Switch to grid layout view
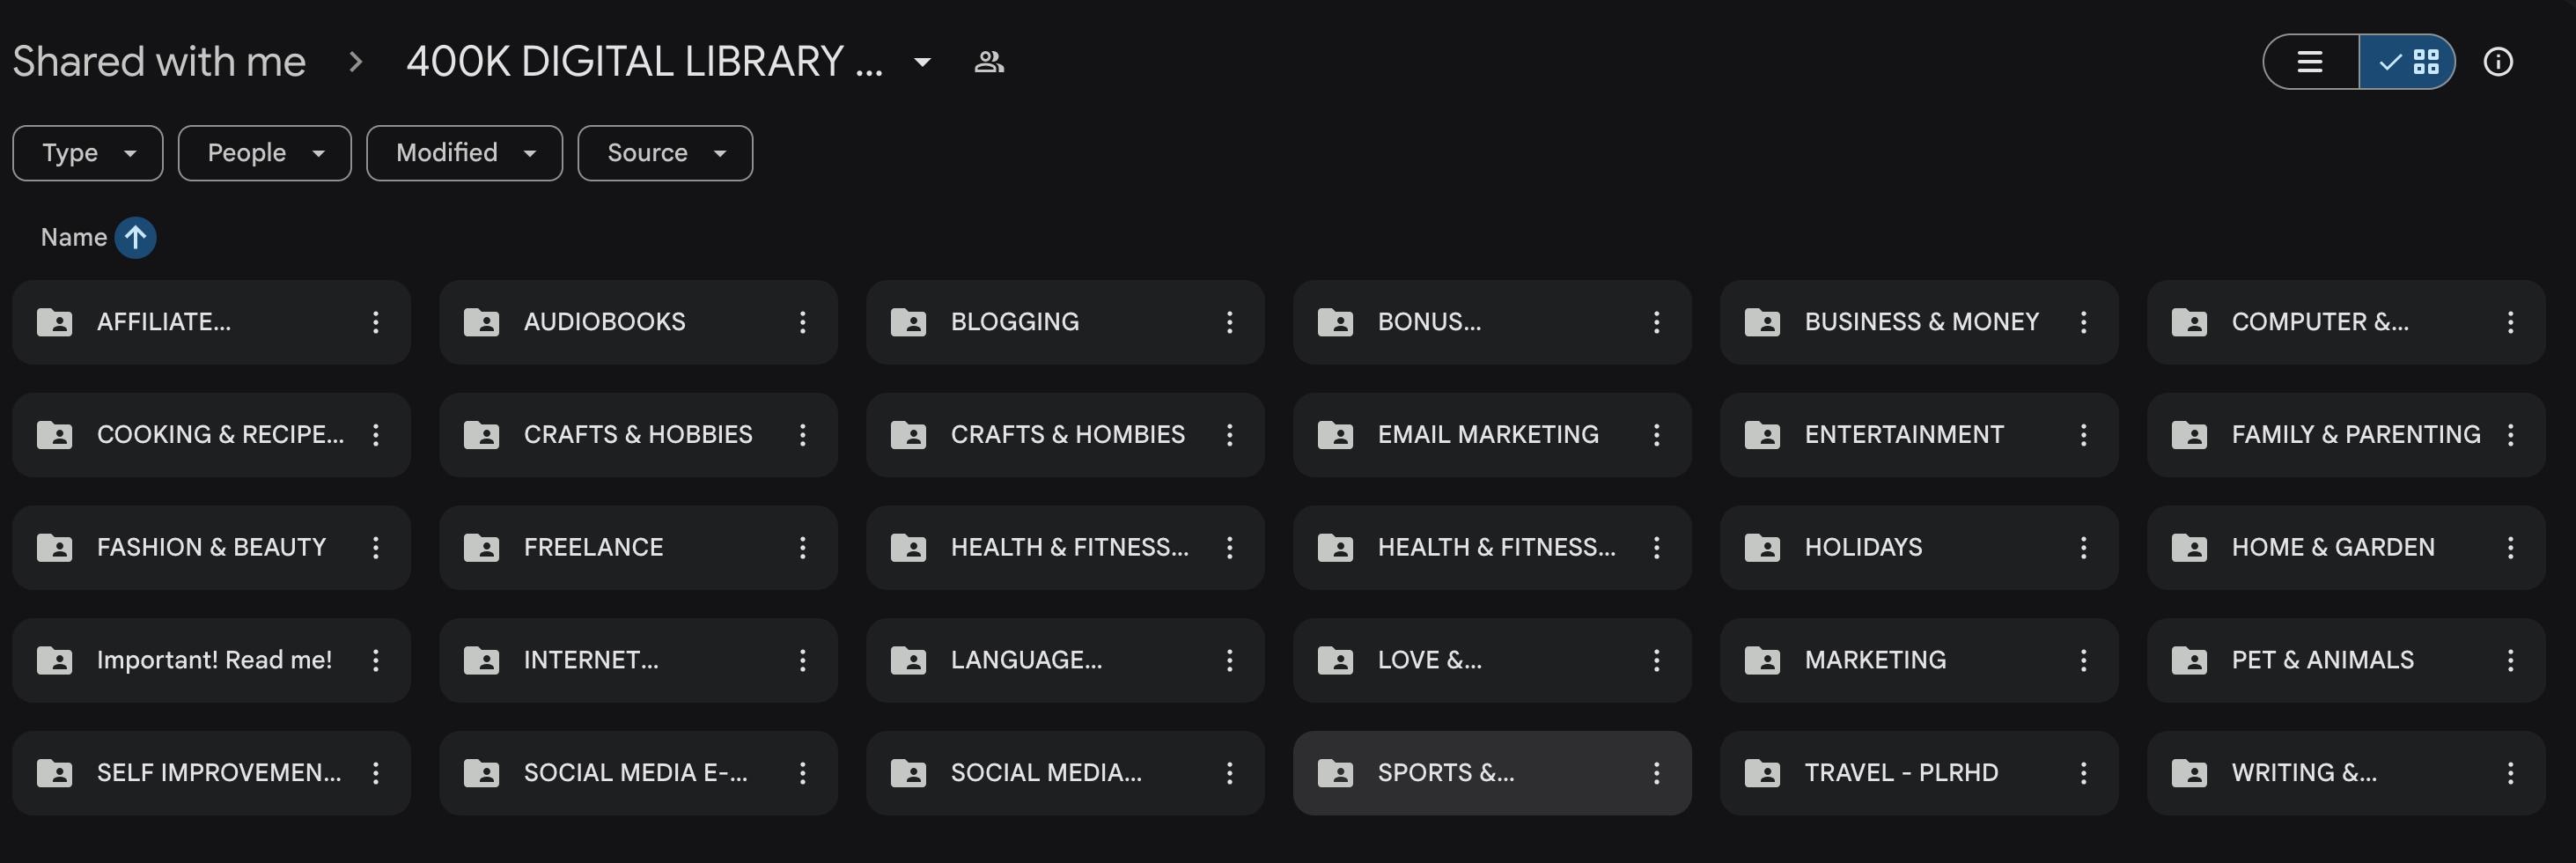 (2408, 62)
